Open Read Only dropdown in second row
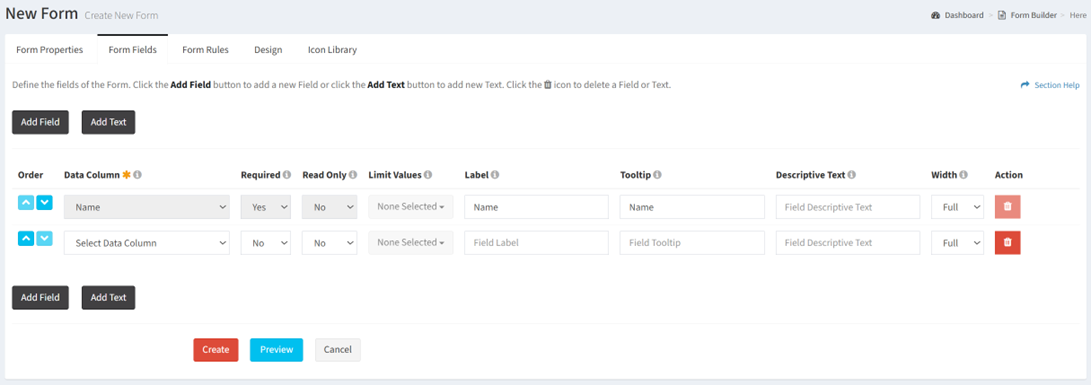The image size is (1091, 385). coord(330,243)
